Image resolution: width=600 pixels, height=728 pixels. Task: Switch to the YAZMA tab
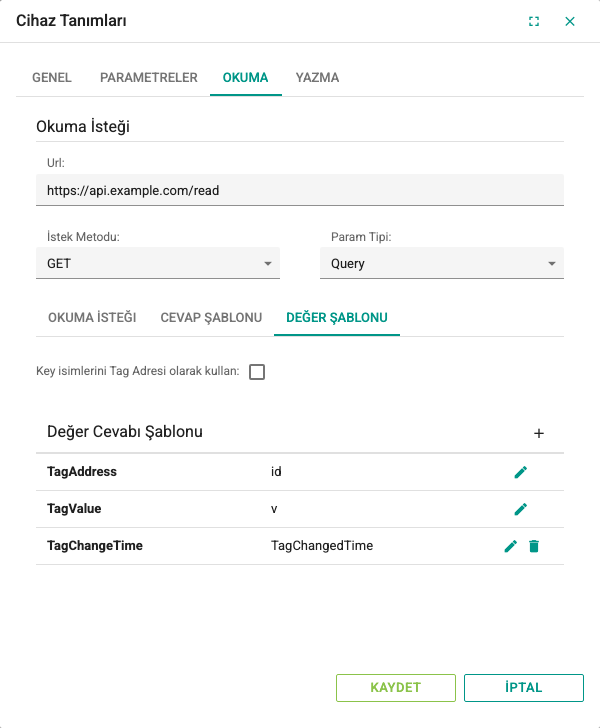(x=317, y=78)
